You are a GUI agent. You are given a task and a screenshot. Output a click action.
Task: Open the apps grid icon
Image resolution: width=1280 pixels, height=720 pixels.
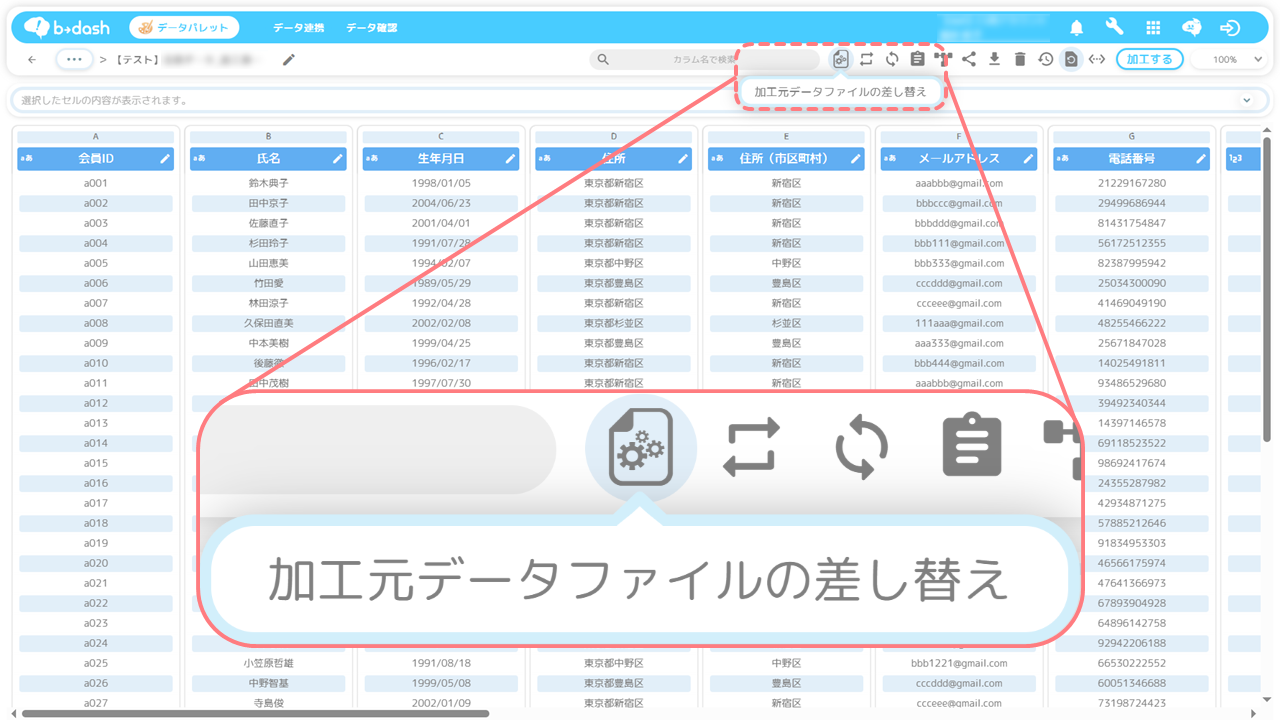1153,28
